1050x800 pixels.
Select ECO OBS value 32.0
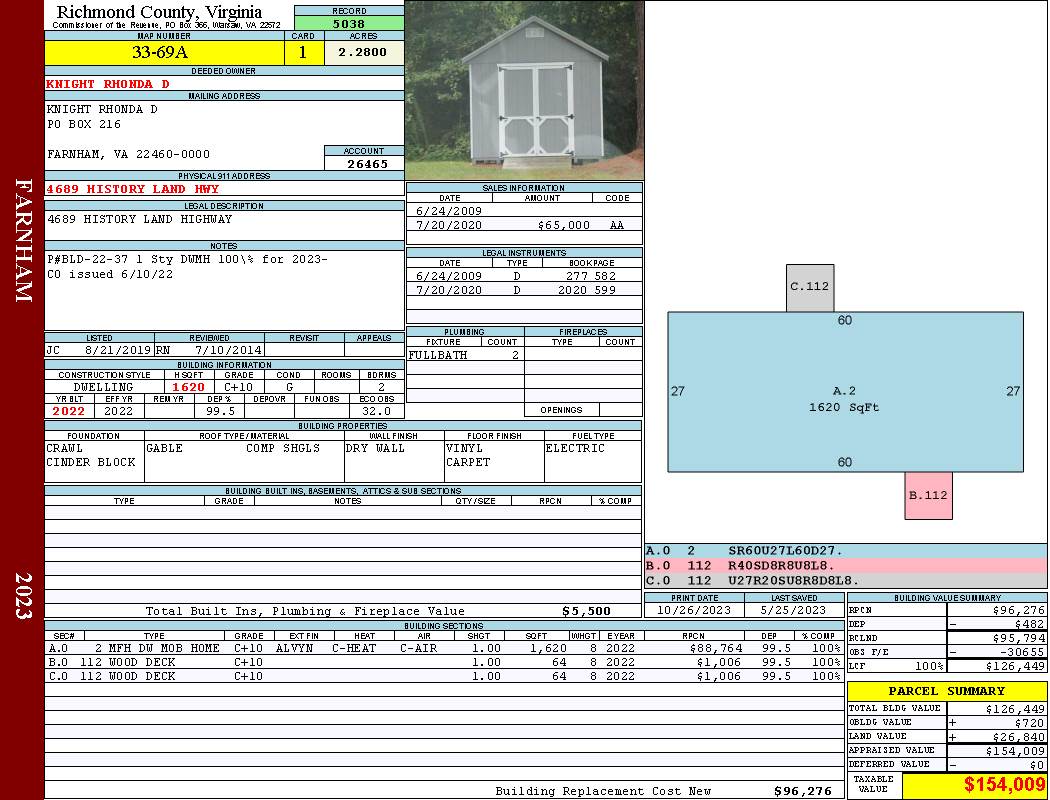pos(376,411)
